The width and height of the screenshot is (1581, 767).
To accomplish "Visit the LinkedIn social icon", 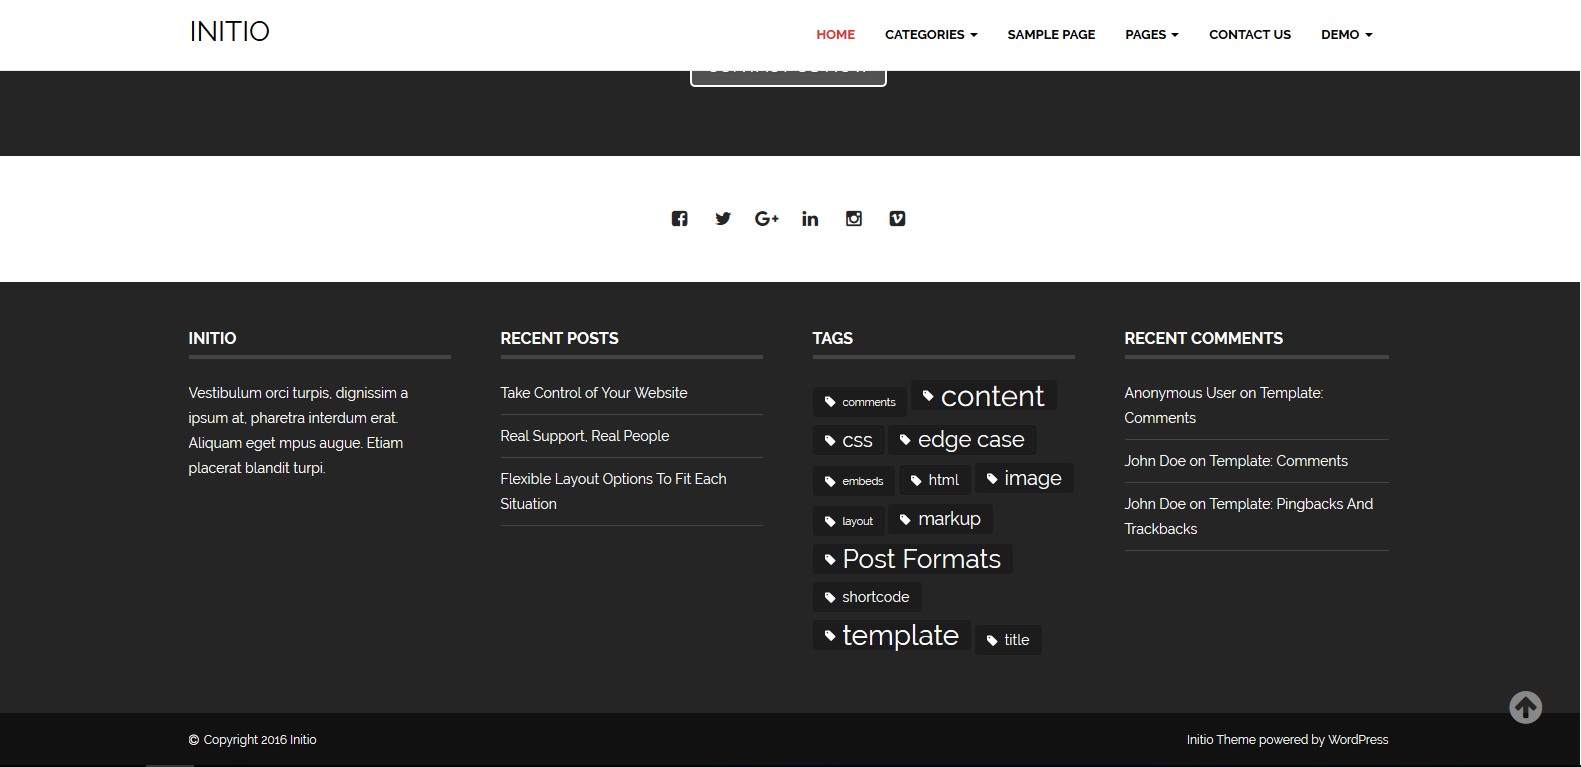I will click(x=810, y=219).
